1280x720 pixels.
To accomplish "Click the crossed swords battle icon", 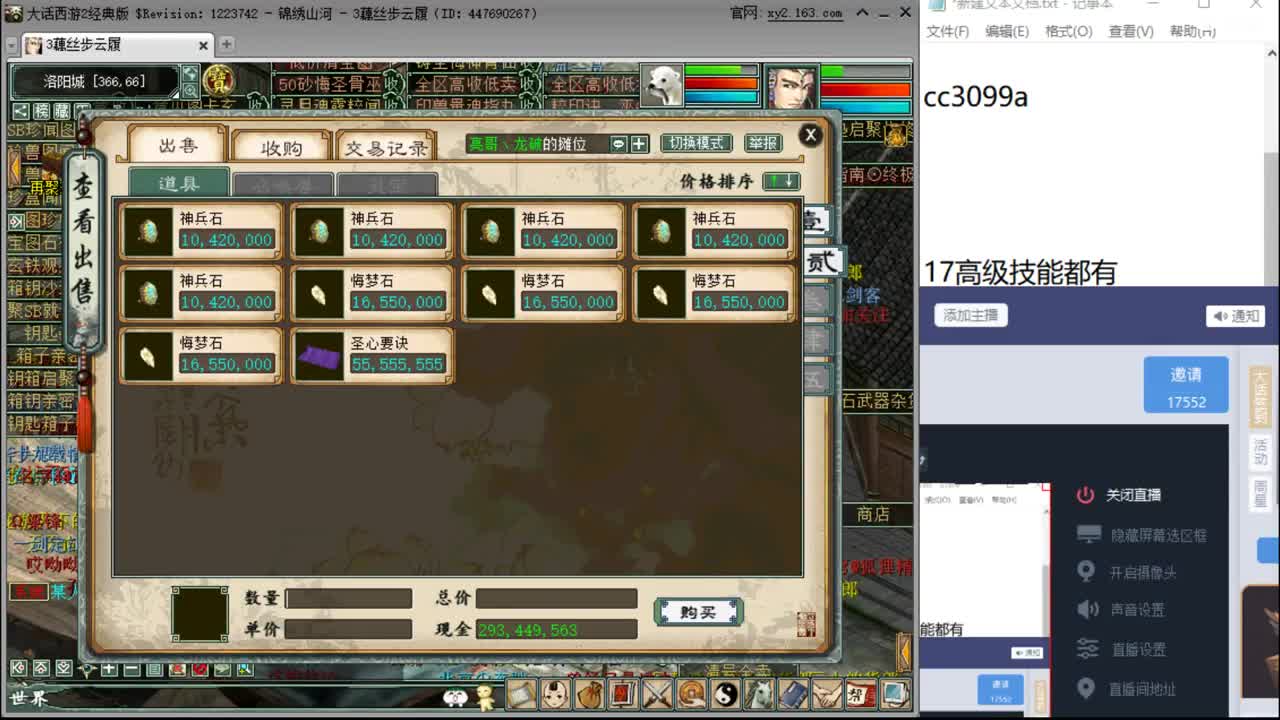I will (656, 694).
